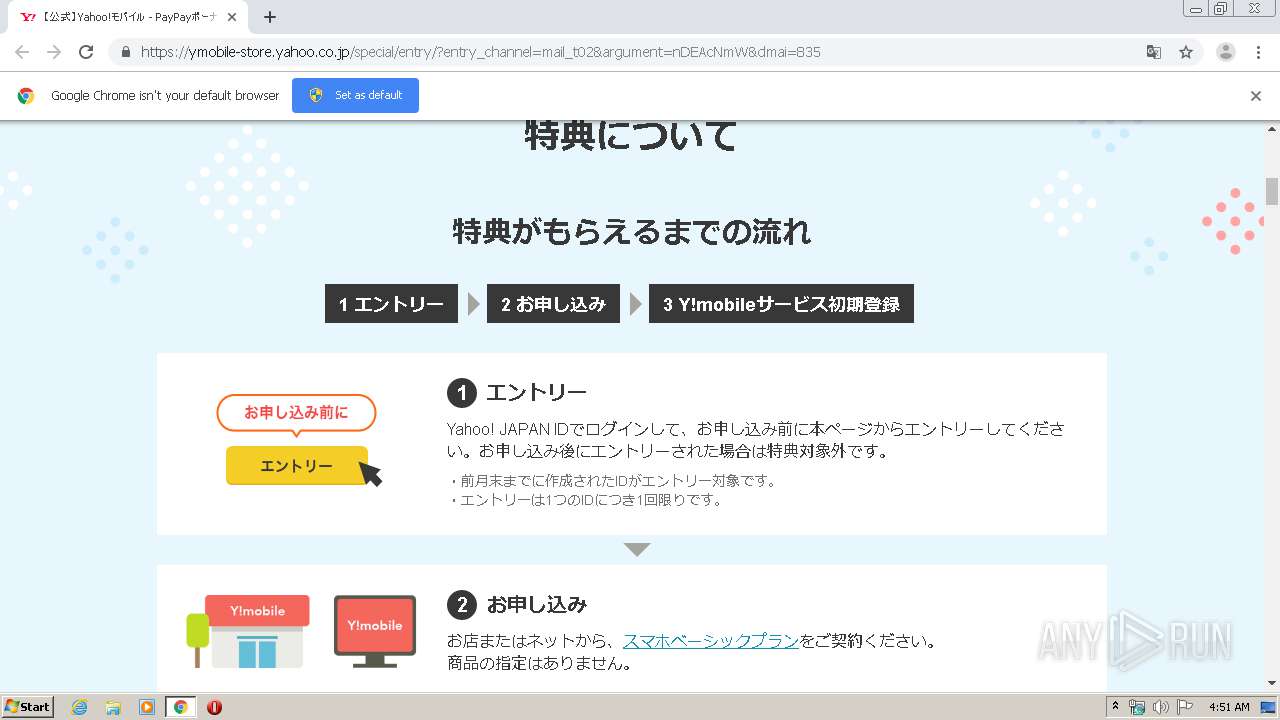Reload the page with the refresh icon

(86, 52)
